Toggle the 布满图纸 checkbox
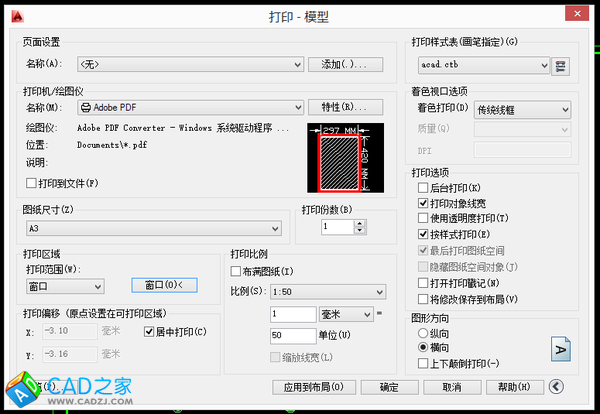This screenshot has width=600, height=414. coord(236,271)
